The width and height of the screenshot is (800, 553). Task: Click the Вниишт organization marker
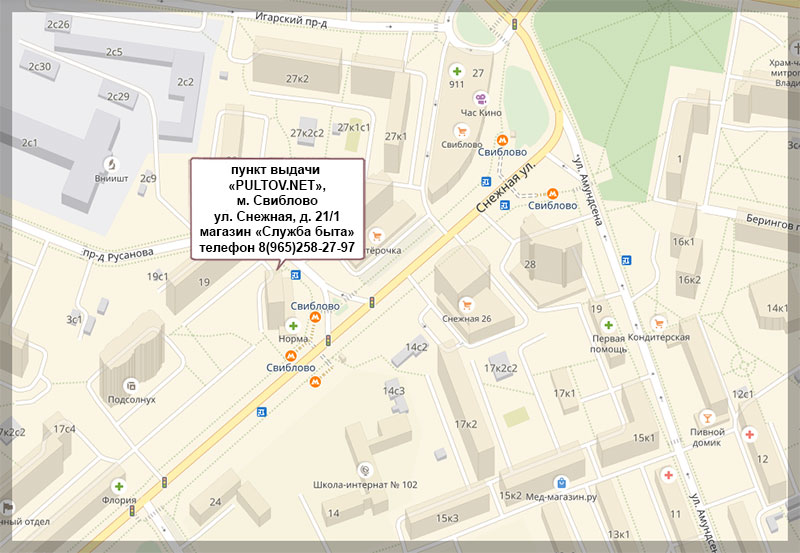pos(112,162)
